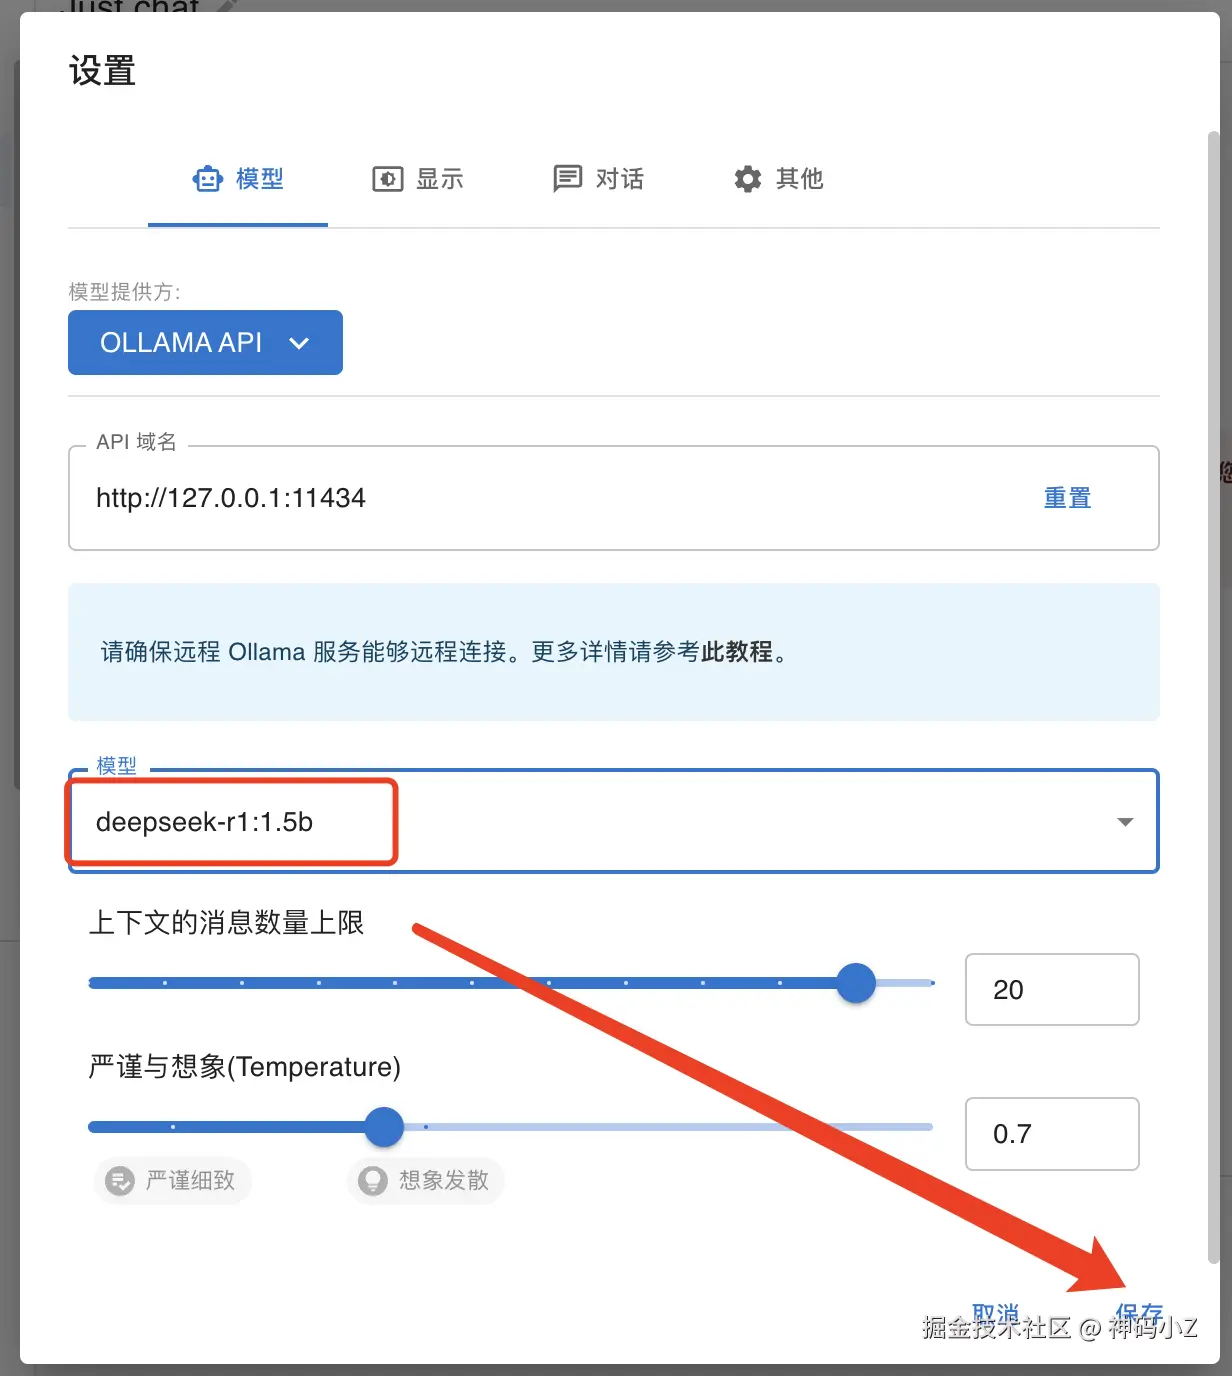
Task: Click 取消 to cancel settings
Action: [x=995, y=1314]
